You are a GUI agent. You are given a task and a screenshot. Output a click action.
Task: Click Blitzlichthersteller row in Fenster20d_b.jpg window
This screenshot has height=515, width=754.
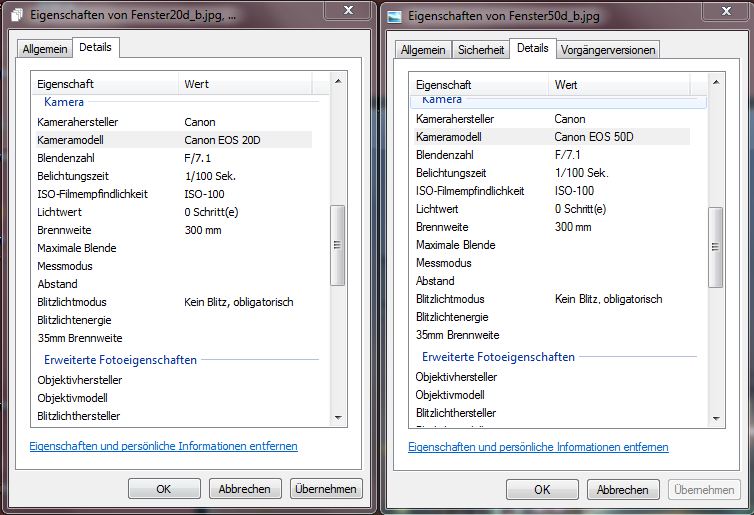[x=174, y=416]
